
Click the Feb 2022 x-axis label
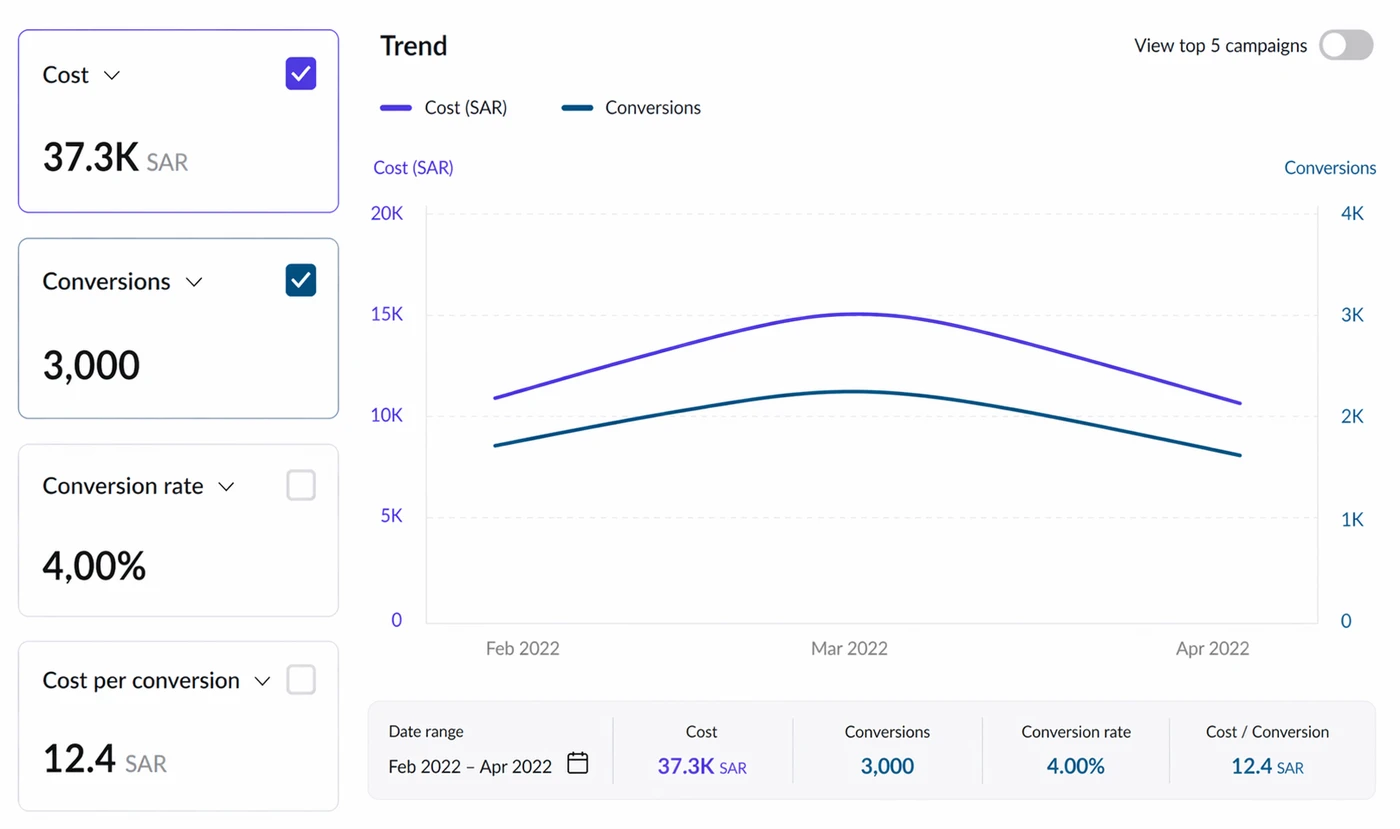click(523, 648)
